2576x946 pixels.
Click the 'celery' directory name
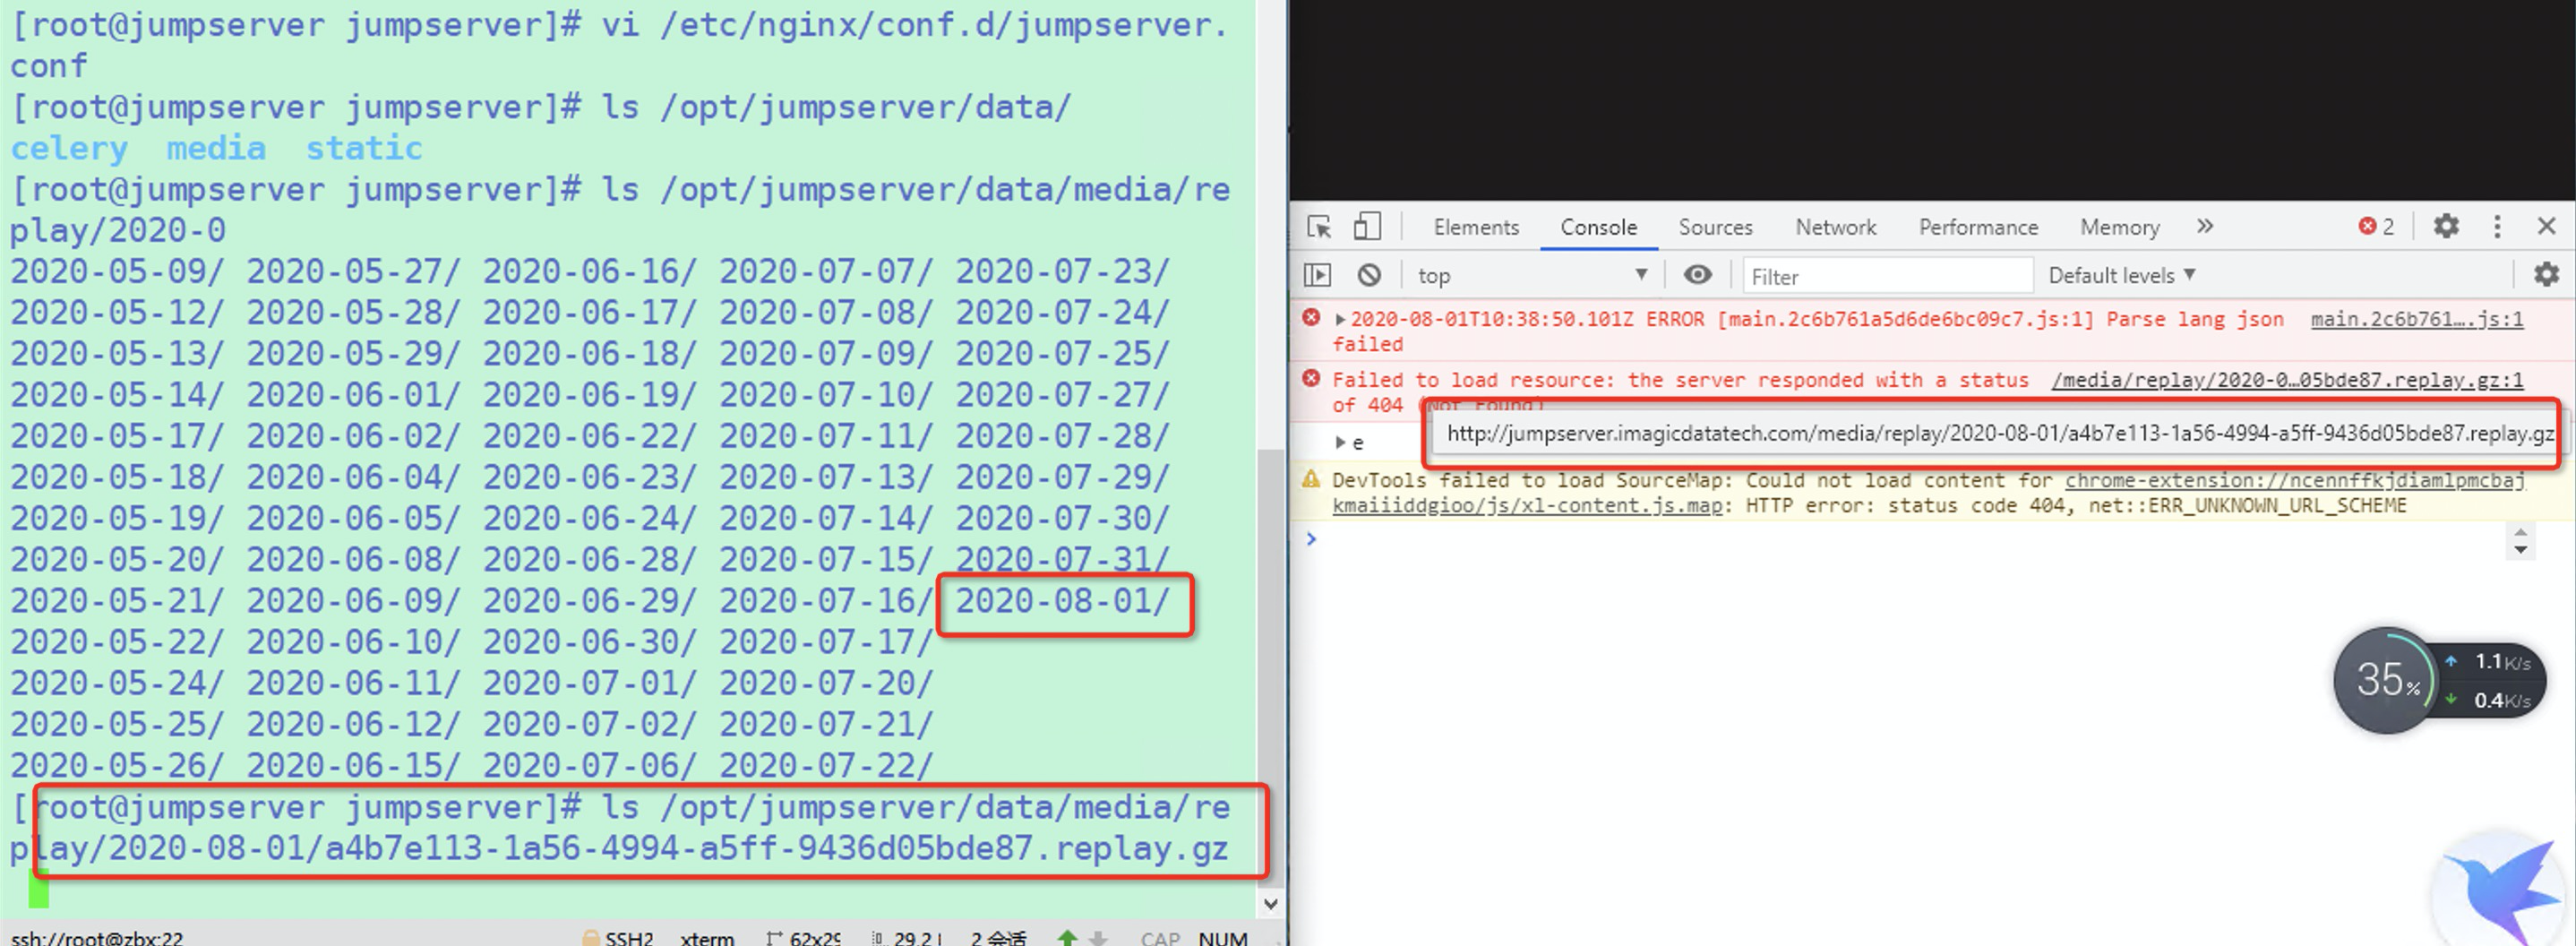tap(69, 148)
